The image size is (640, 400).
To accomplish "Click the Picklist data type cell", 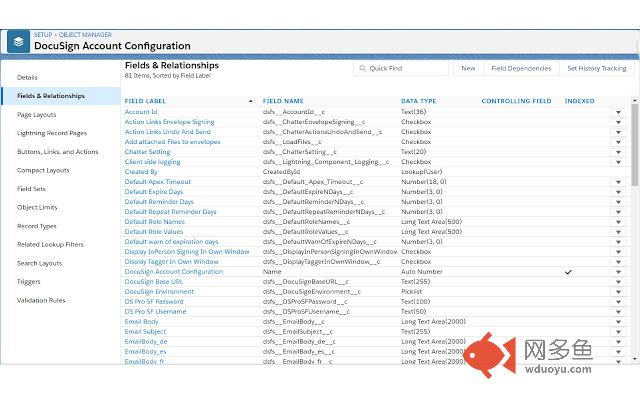I will click(x=411, y=292).
